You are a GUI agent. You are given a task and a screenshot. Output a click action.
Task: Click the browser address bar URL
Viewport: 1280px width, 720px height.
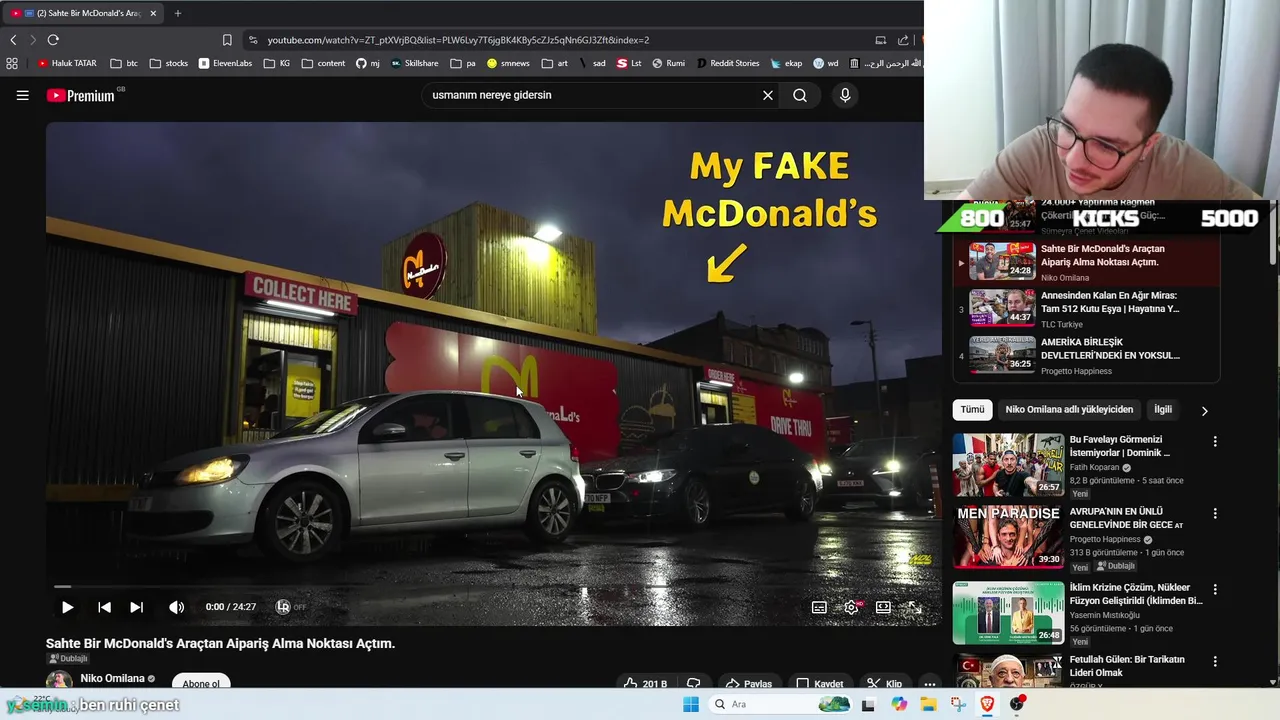[x=458, y=40]
